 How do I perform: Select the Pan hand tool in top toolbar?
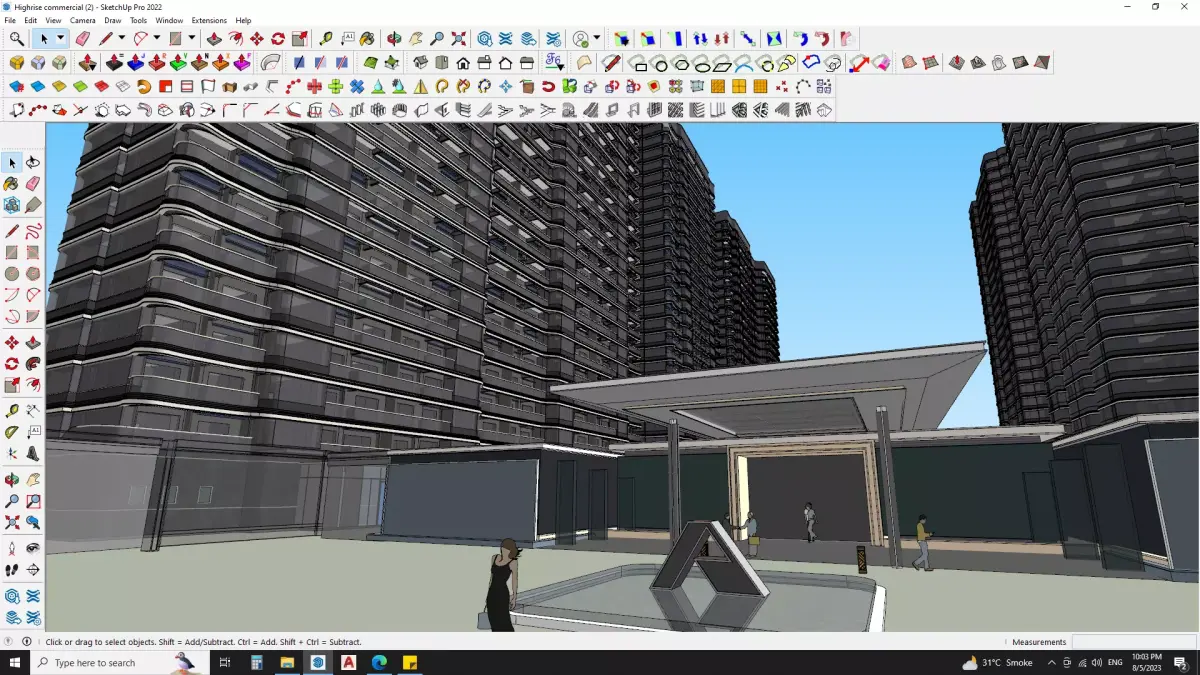coord(416,39)
